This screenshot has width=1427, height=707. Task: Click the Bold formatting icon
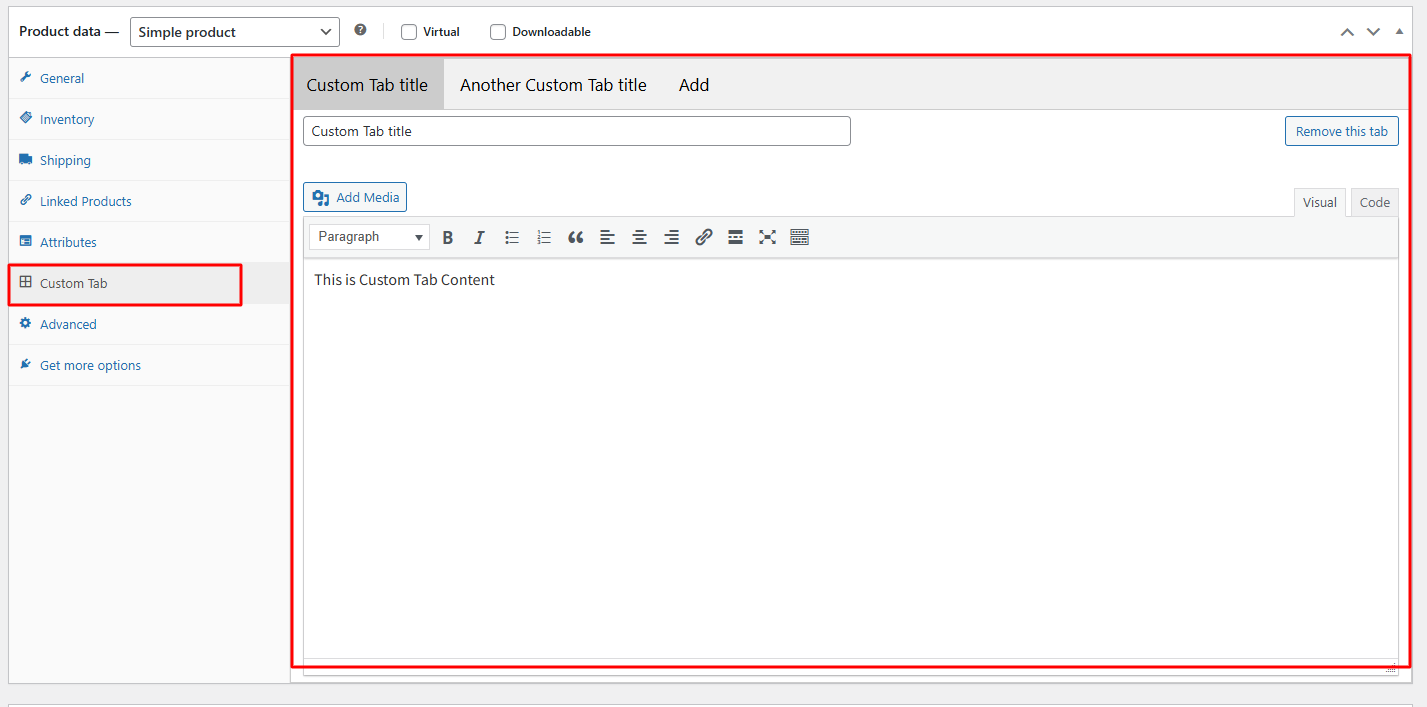(x=448, y=237)
